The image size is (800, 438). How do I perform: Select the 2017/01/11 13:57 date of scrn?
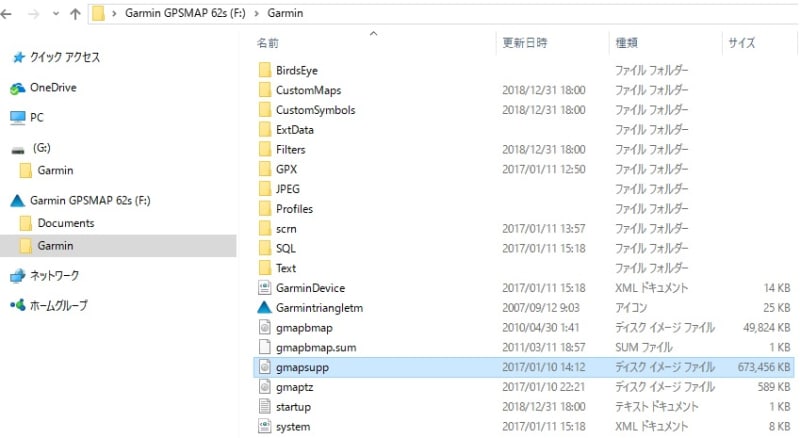point(543,229)
